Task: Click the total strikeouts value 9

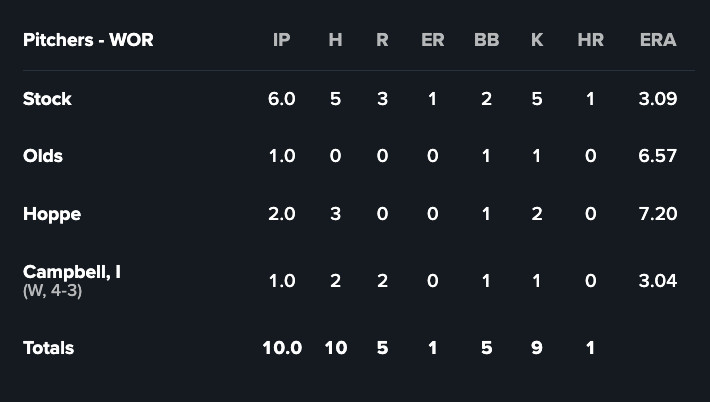Action: tap(537, 348)
